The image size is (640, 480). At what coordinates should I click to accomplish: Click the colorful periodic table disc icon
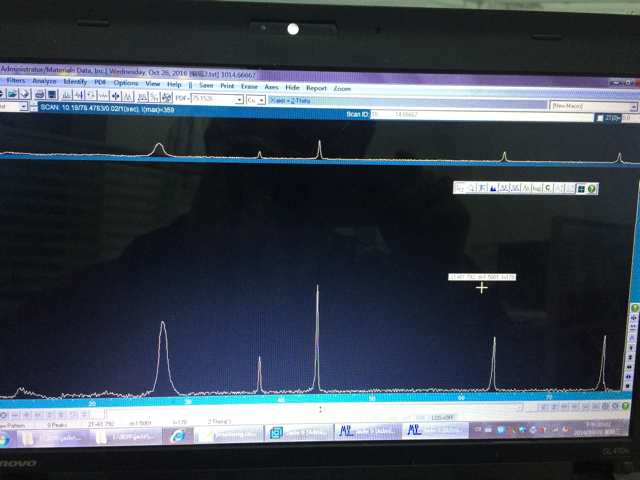coord(167,98)
